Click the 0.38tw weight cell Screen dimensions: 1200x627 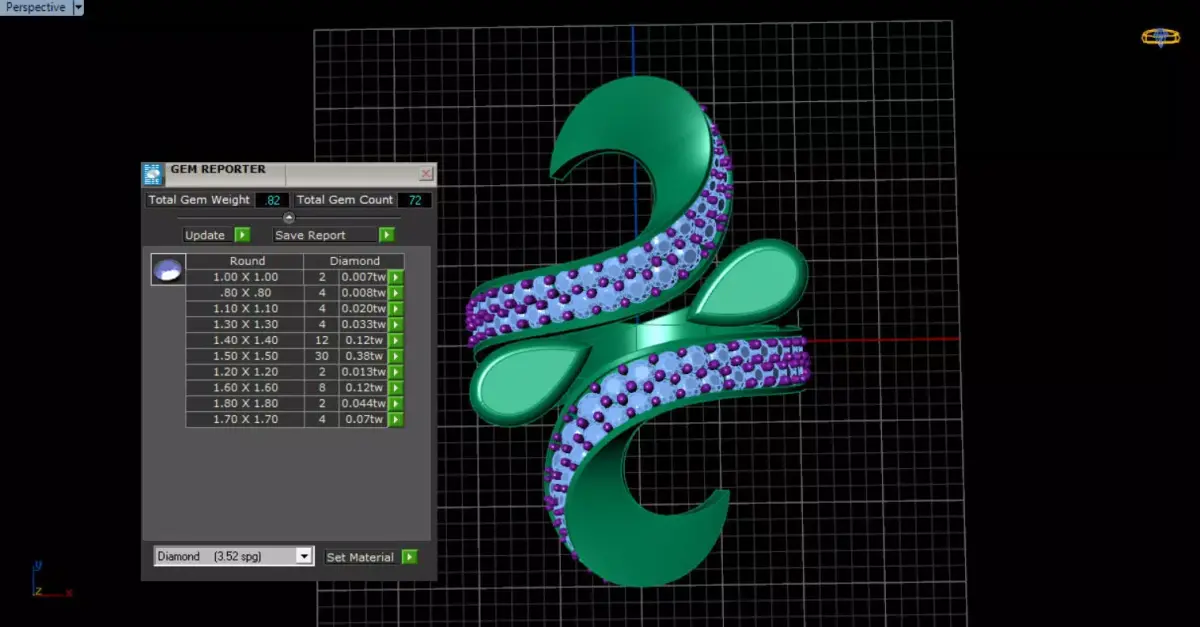pyautogui.click(x=363, y=356)
